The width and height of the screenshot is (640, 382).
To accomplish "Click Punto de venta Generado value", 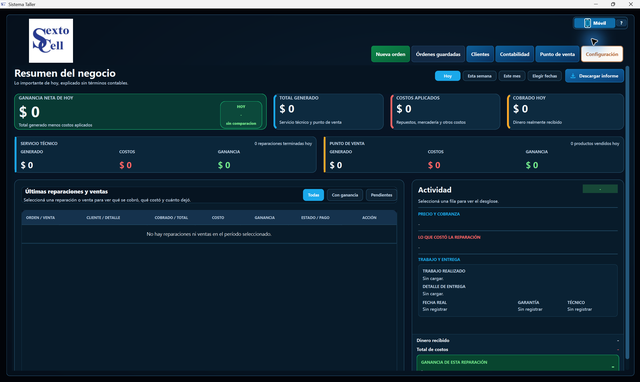I will [x=336, y=165].
